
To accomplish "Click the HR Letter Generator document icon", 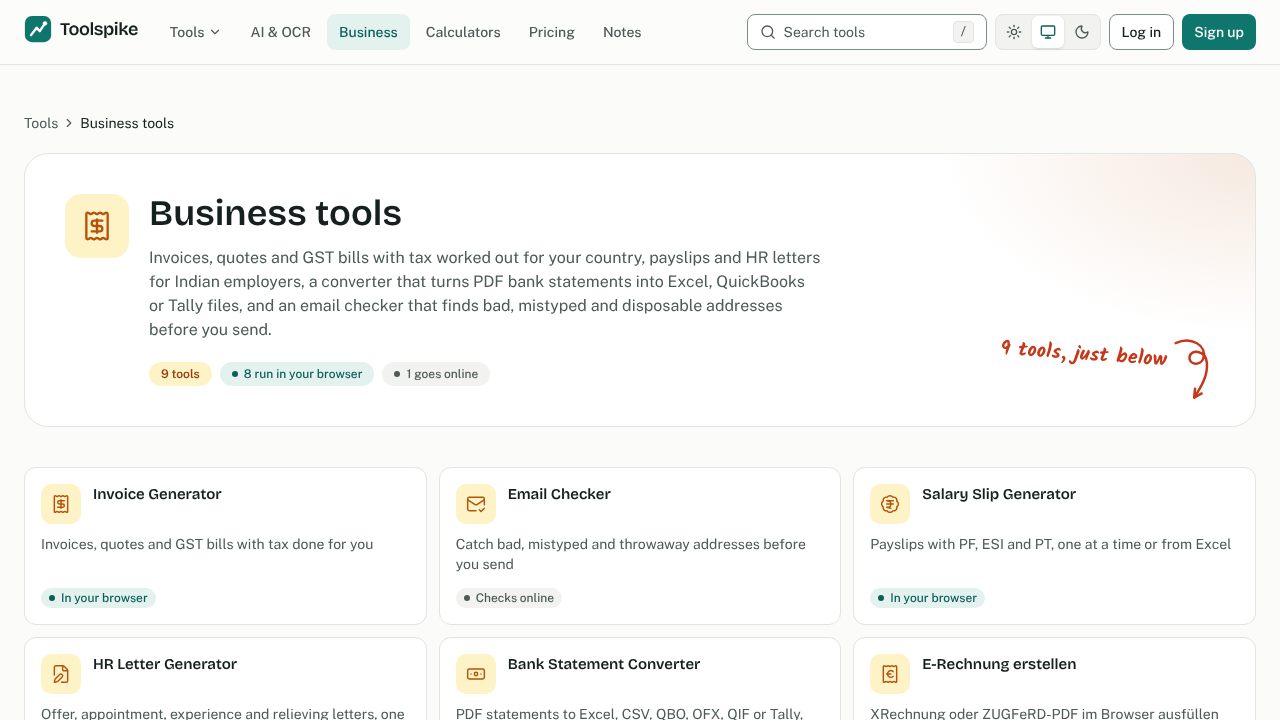I will click(61, 674).
